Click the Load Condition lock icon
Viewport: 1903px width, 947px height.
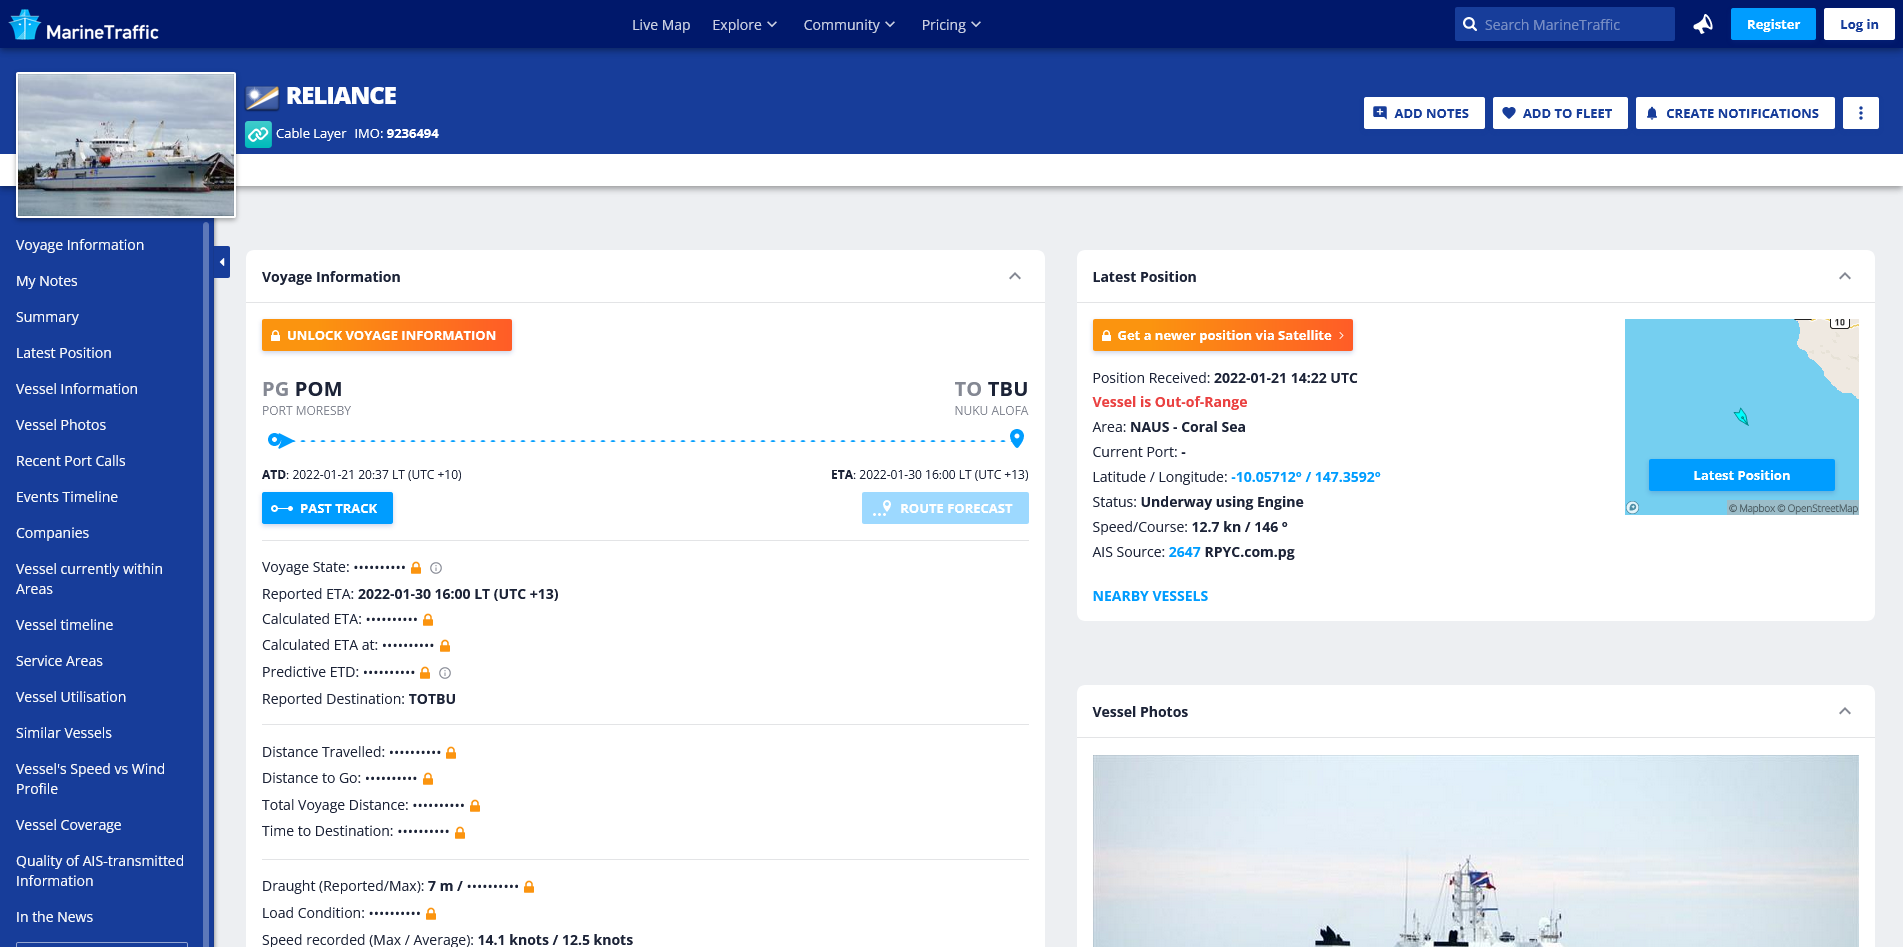(x=431, y=914)
